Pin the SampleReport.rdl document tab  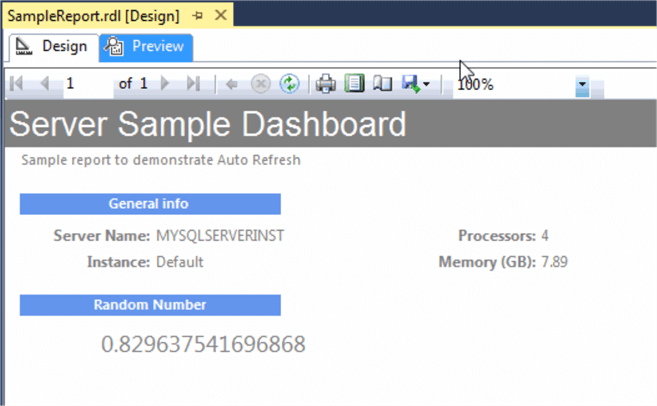click(197, 16)
